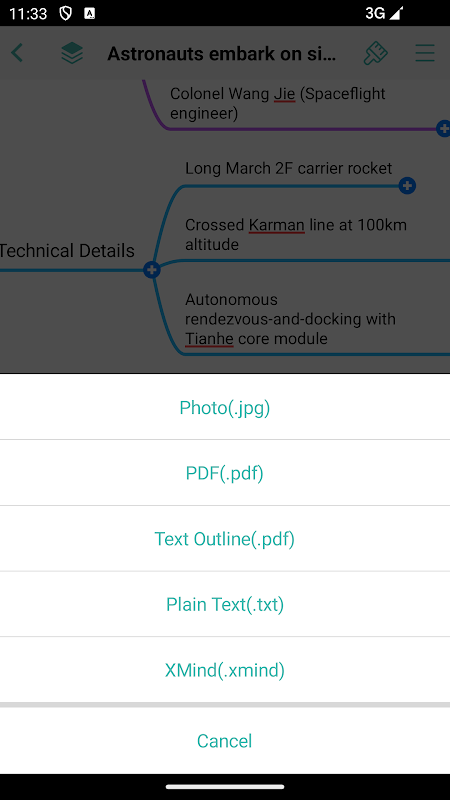Expand plus node at Technical Details branch
Screen dimensions: 450x800
152,269
